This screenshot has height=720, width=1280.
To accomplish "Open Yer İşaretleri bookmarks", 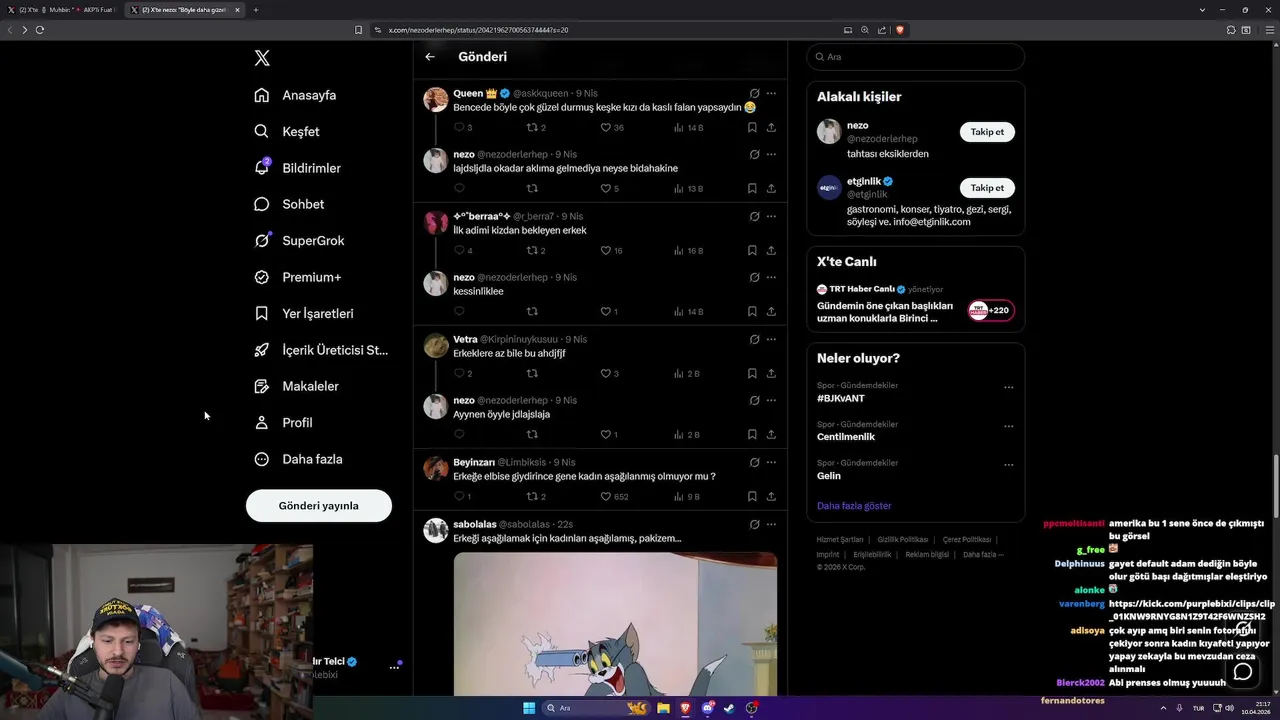I will click(x=303, y=313).
